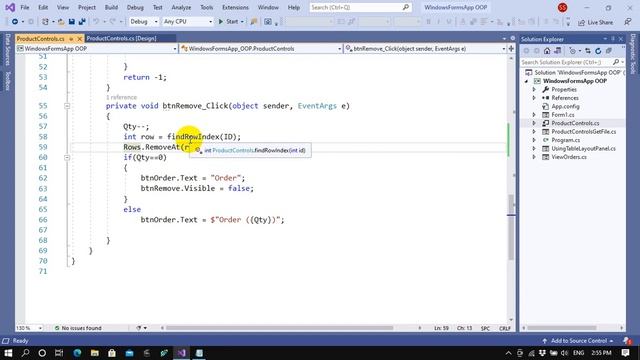Screen dimensions: 640x360
Task: Click the Solution Explorer search magnifier icon
Action: point(616,62)
